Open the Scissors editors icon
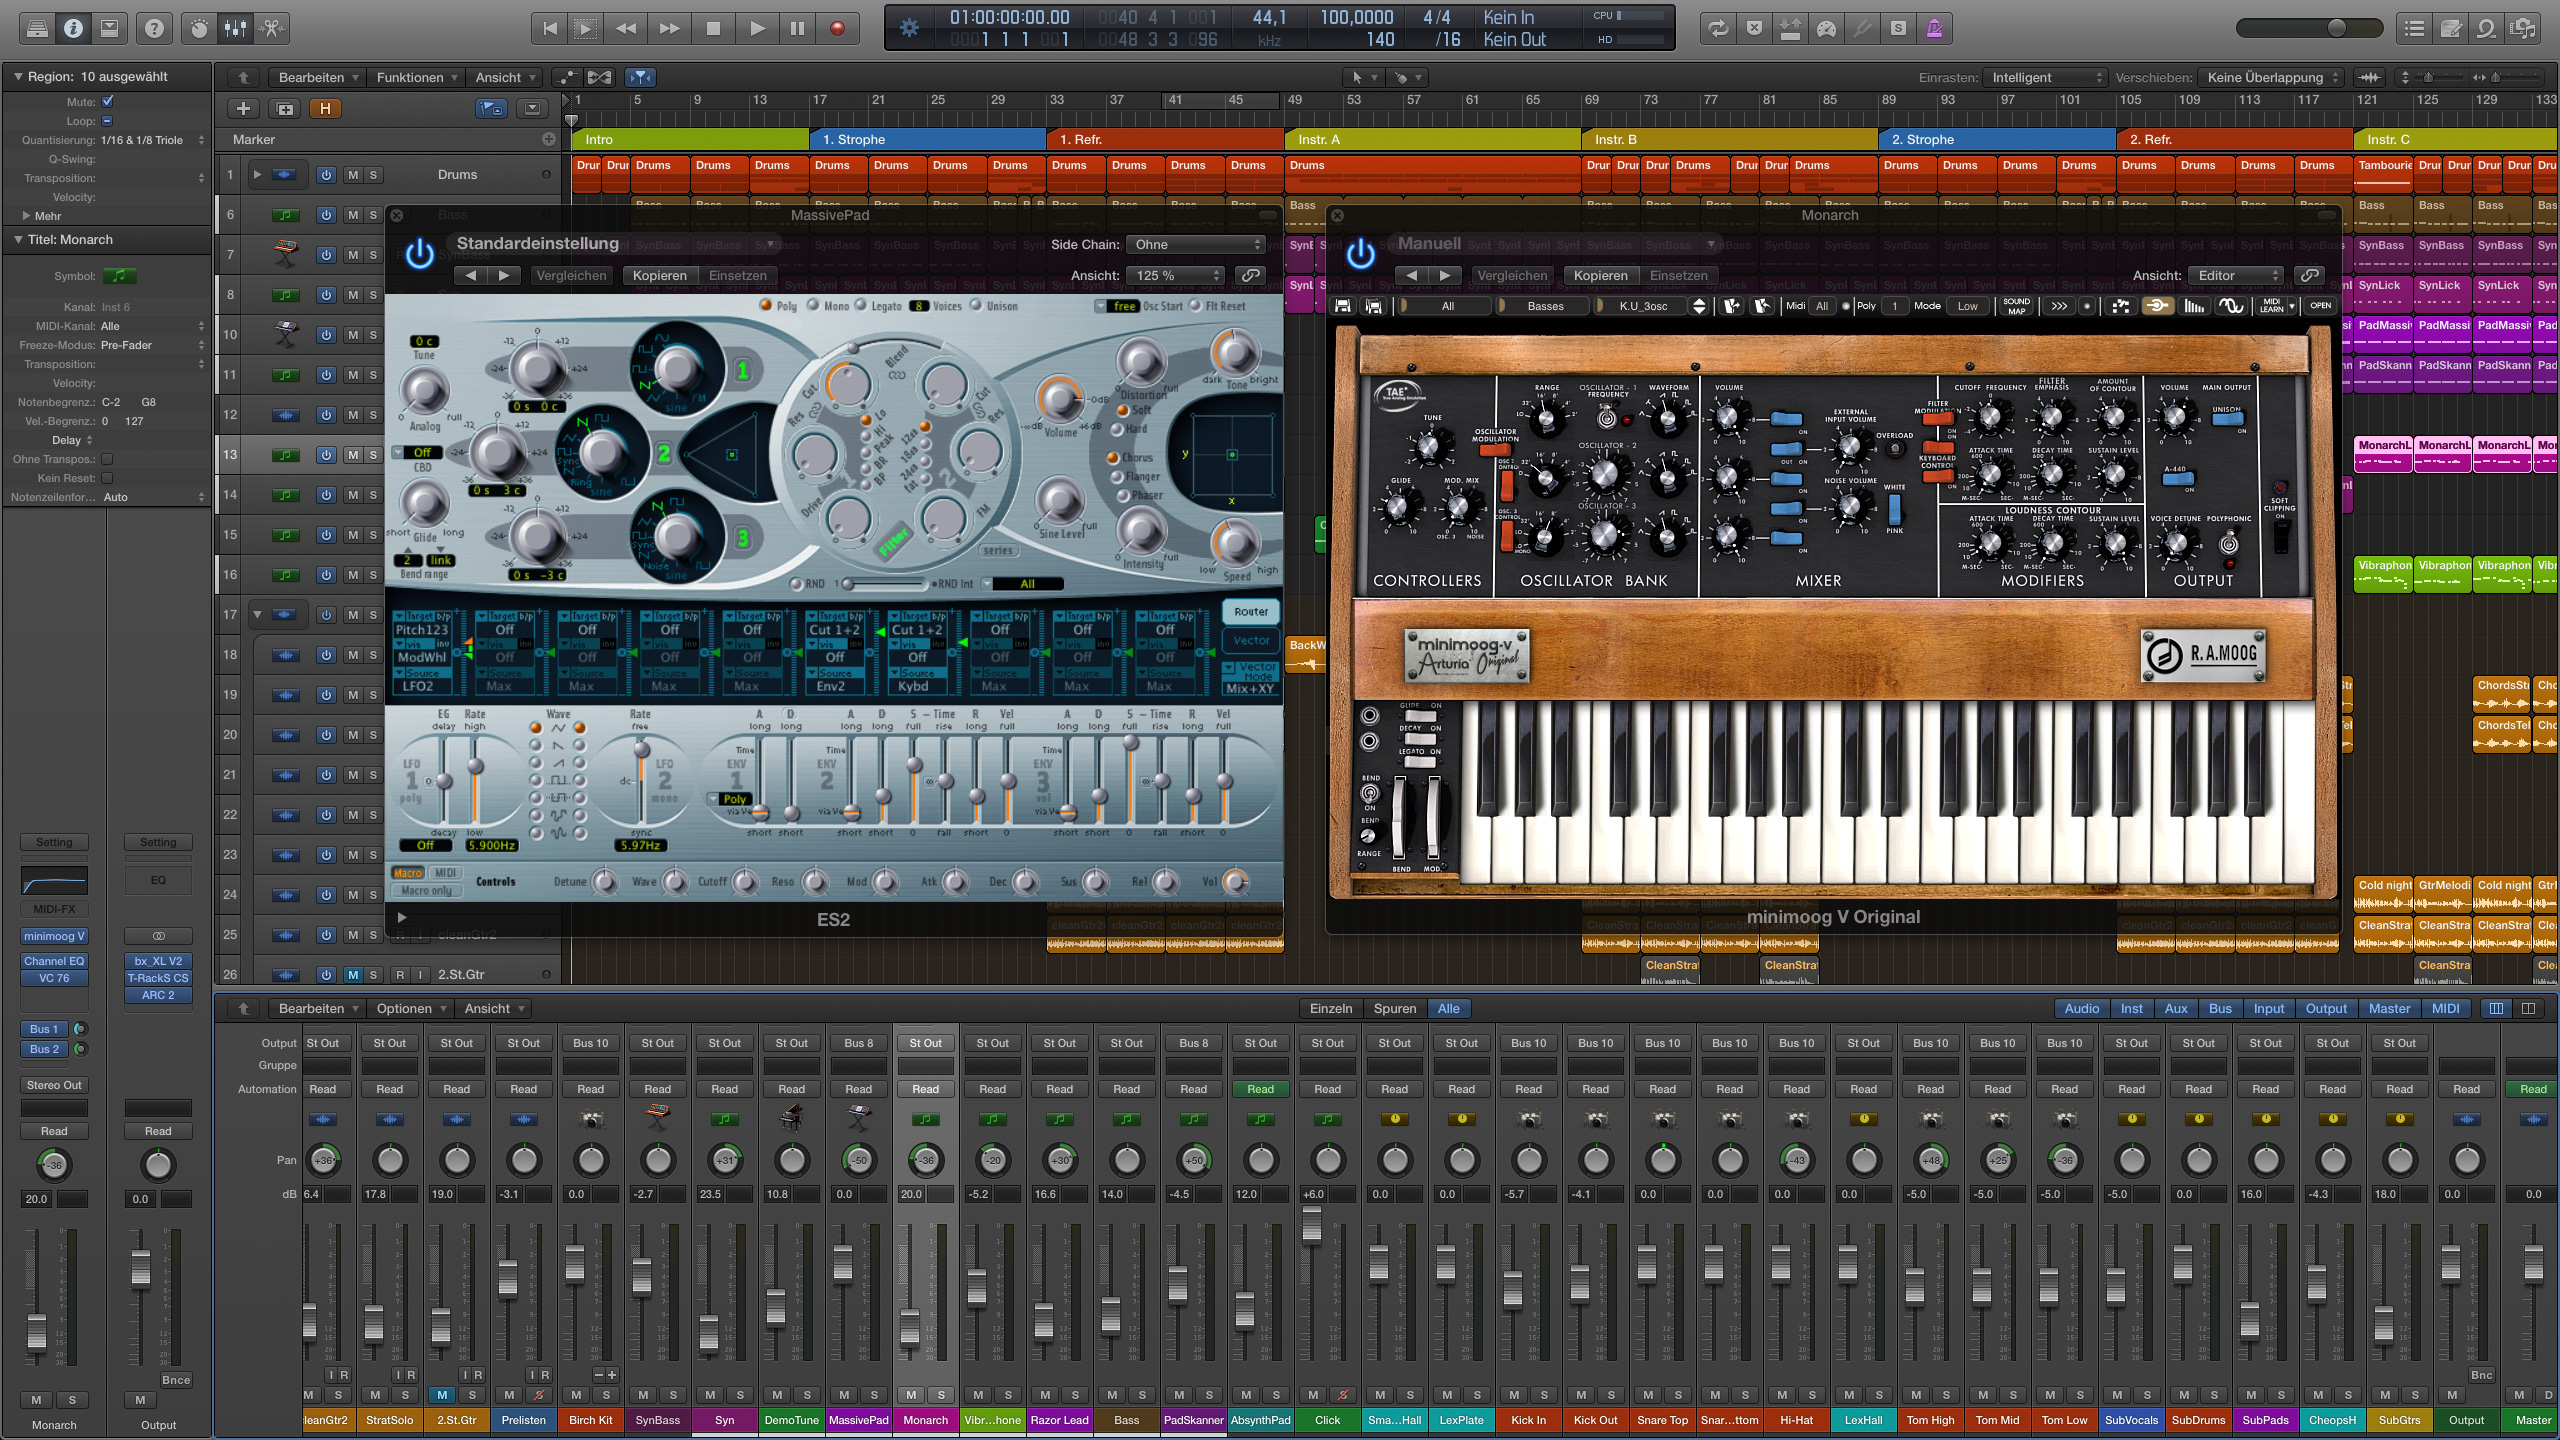 272,29
